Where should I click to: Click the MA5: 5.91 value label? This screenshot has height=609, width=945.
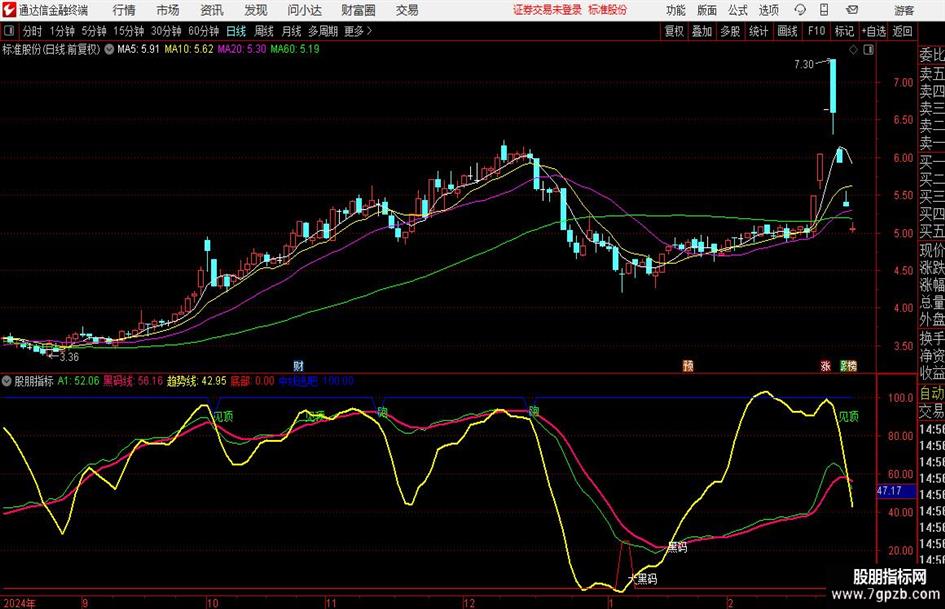pyautogui.click(x=138, y=49)
